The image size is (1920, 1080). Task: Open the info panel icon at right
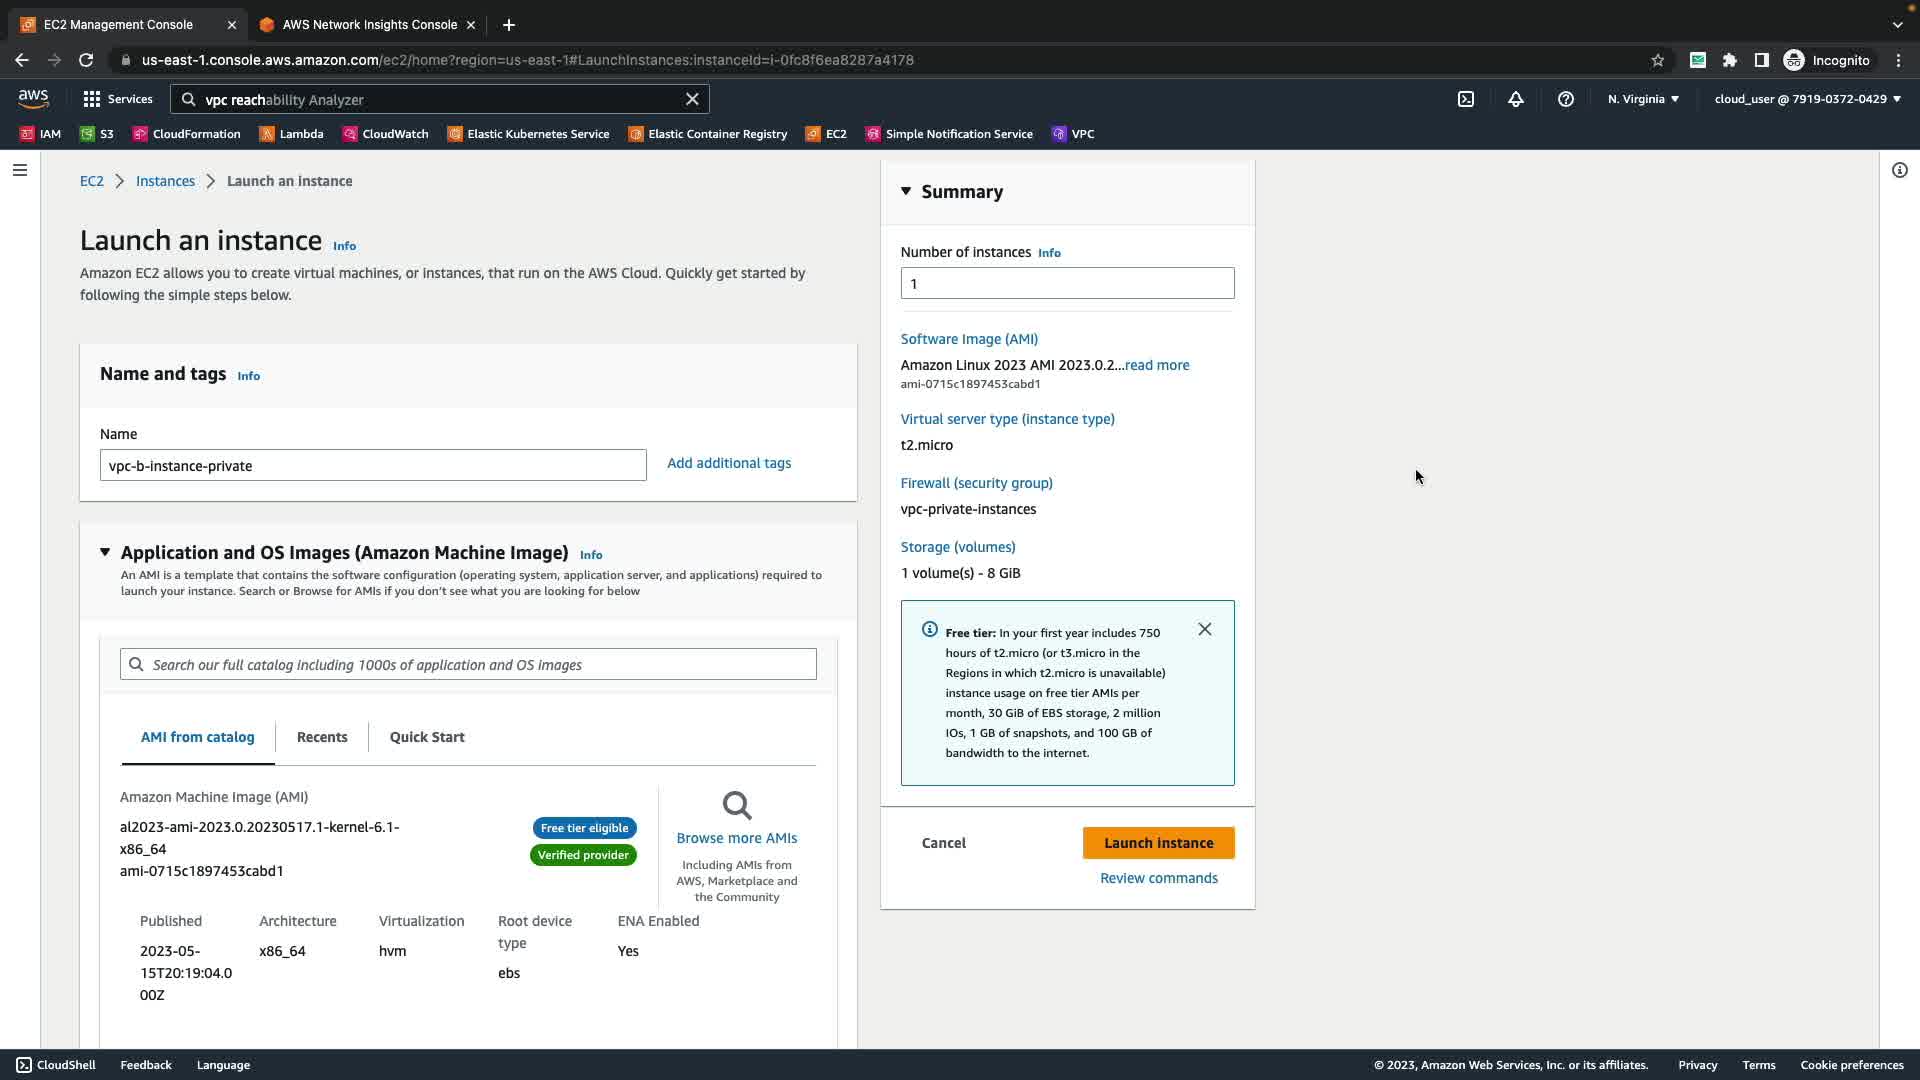[x=1899, y=170]
